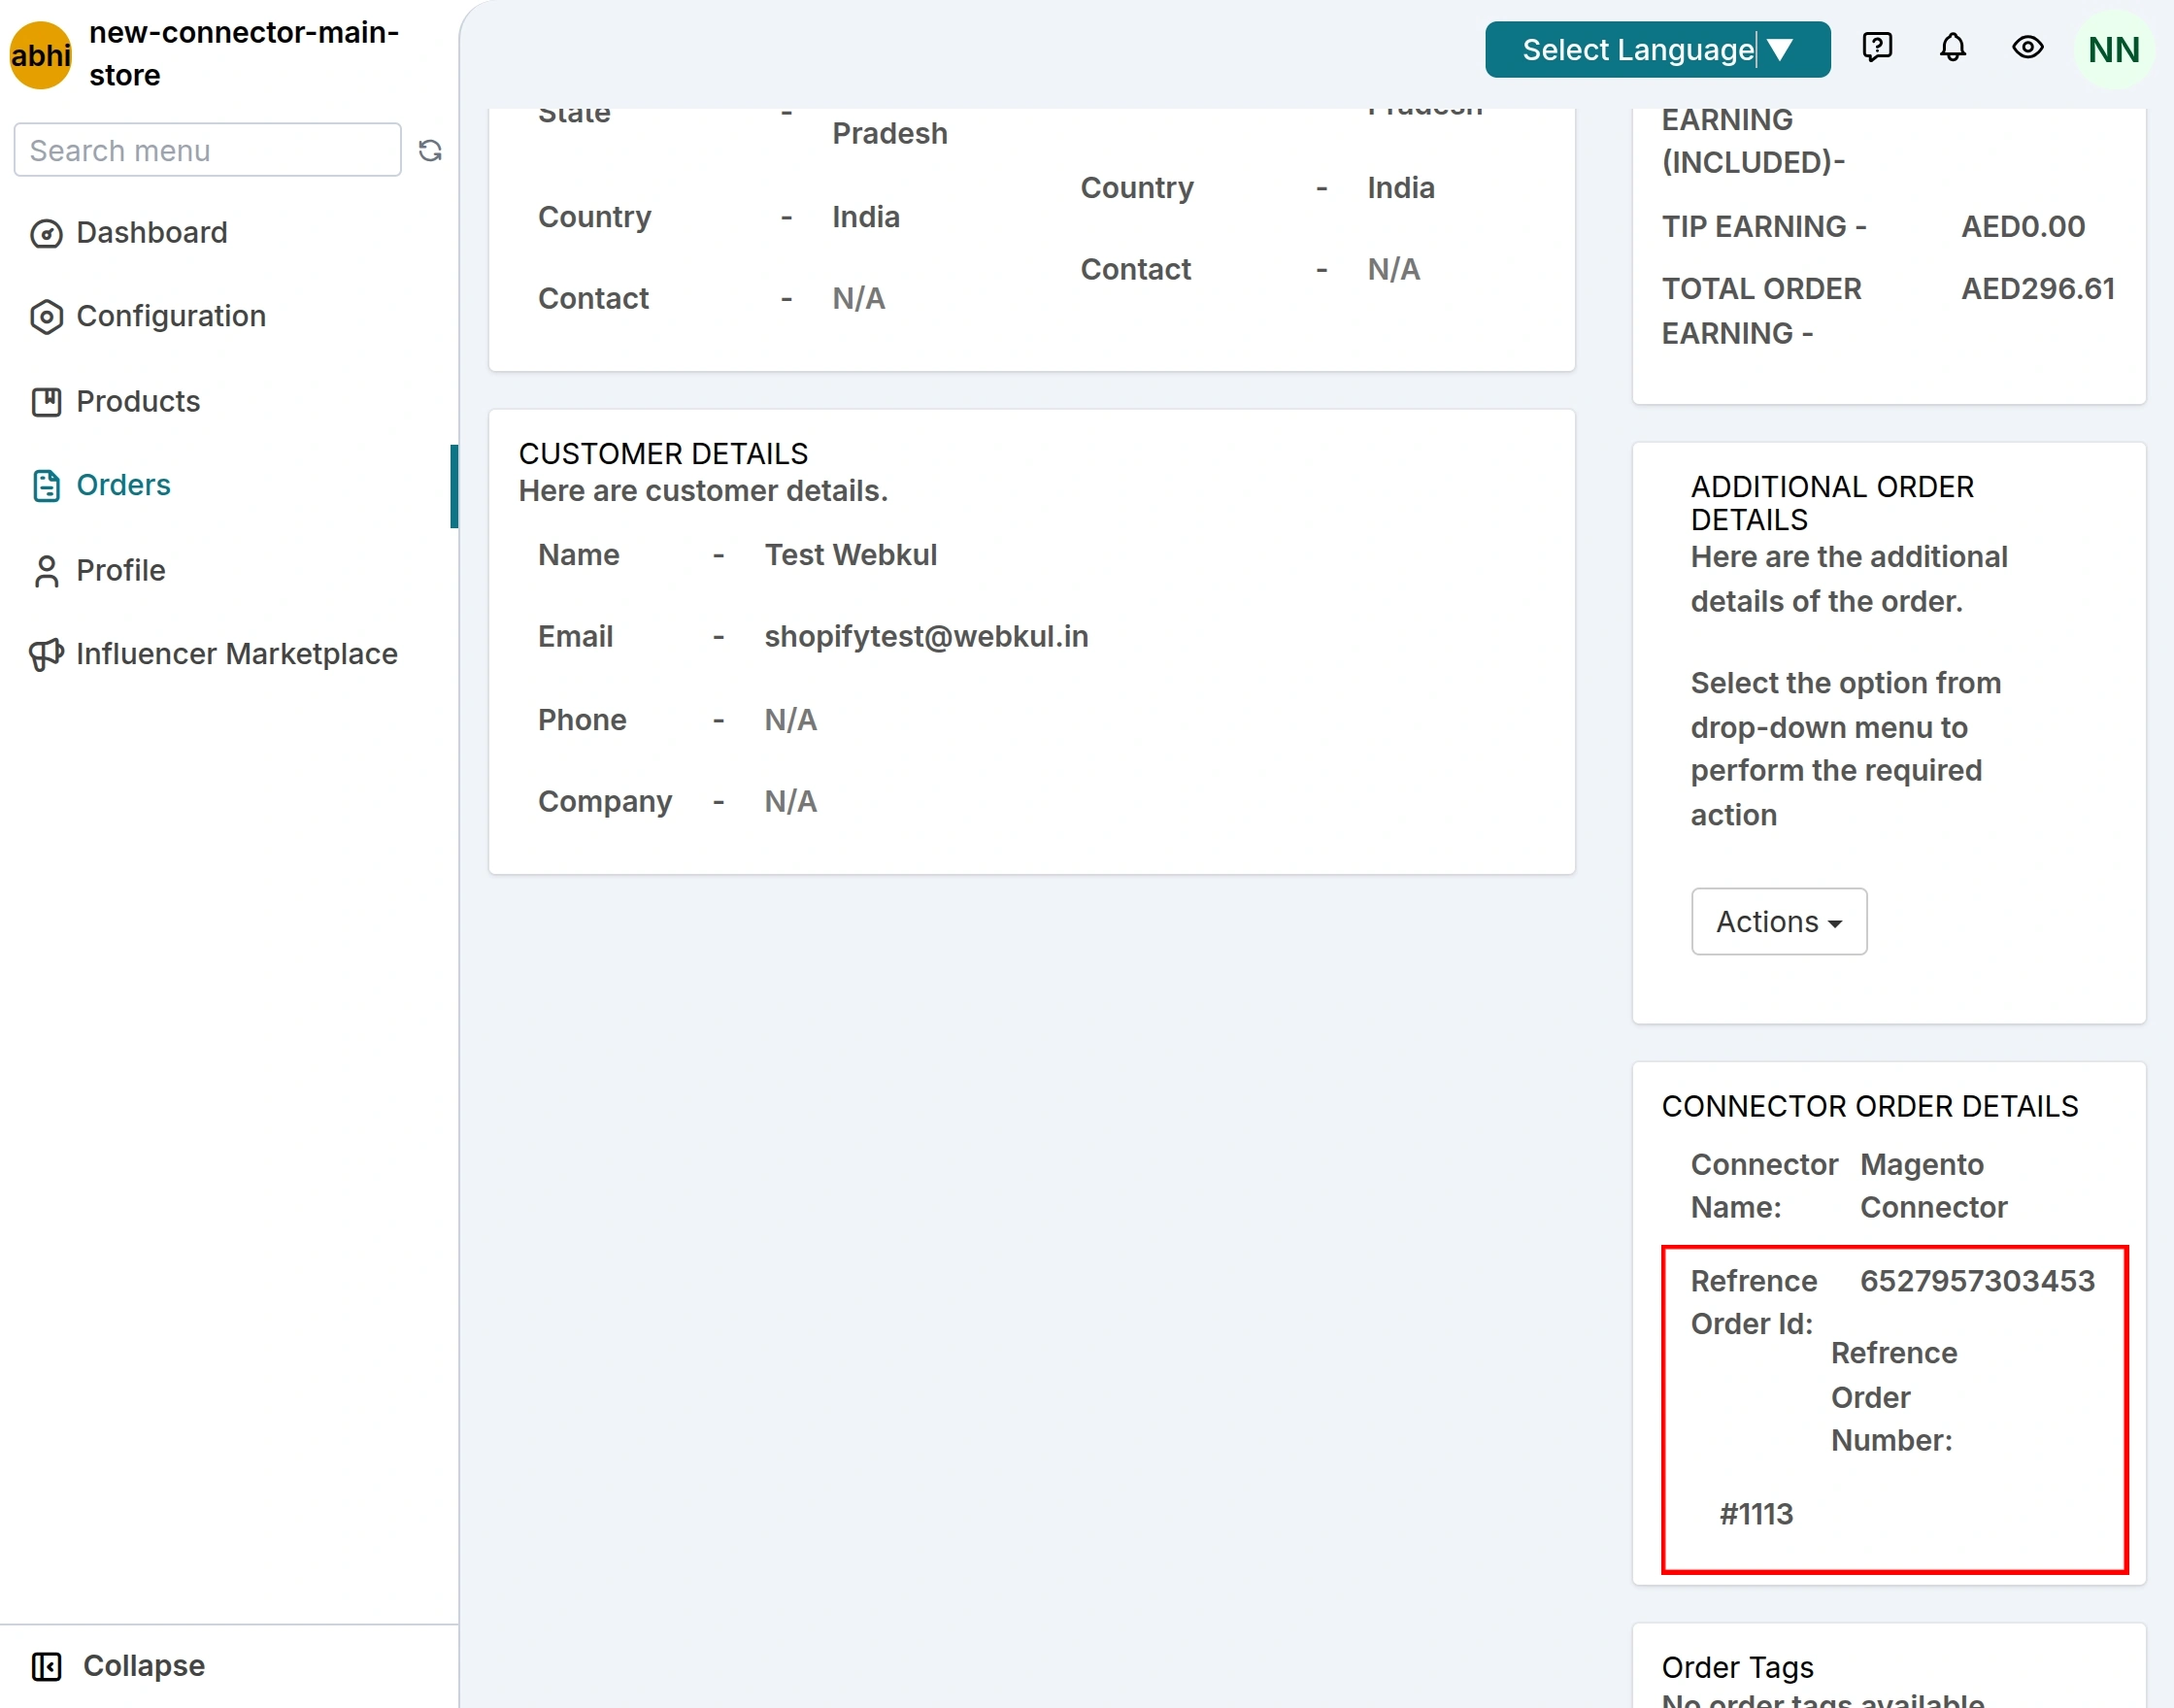Refresh the menu with the reload icon
Viewport: 2174px width, 1708px height.
click(x=430, y=151)
